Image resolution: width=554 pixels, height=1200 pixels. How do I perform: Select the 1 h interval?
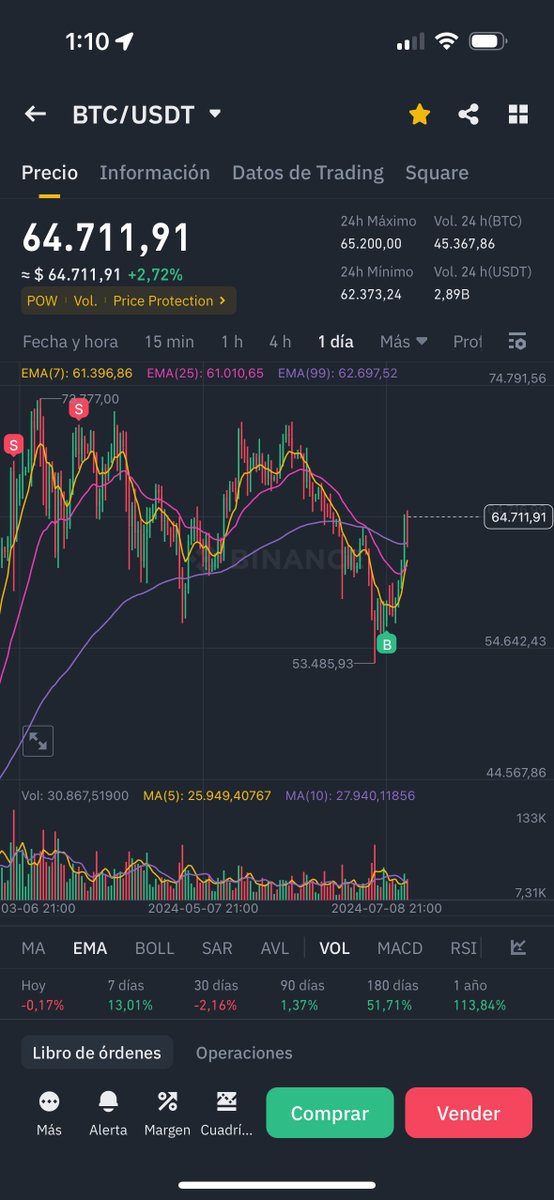(x=232, y=342)
